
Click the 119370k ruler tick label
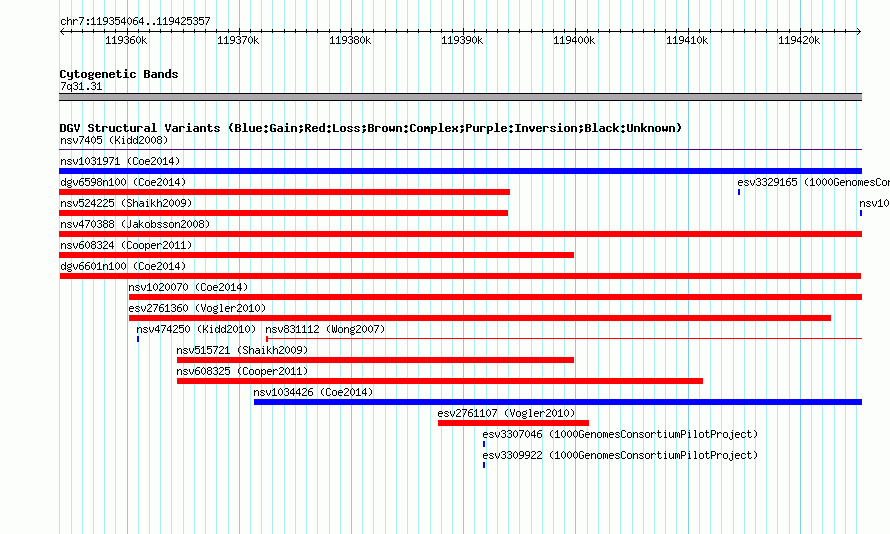point(238,40)
